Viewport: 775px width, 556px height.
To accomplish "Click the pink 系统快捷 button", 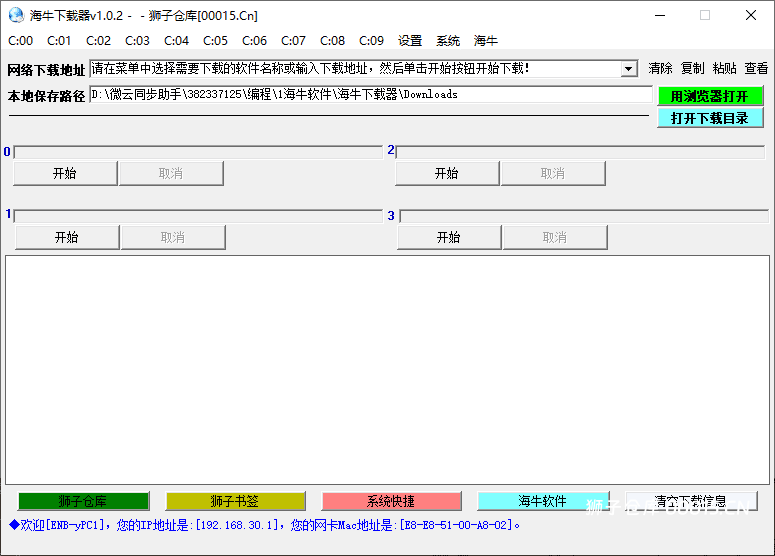I will point(391,501).
